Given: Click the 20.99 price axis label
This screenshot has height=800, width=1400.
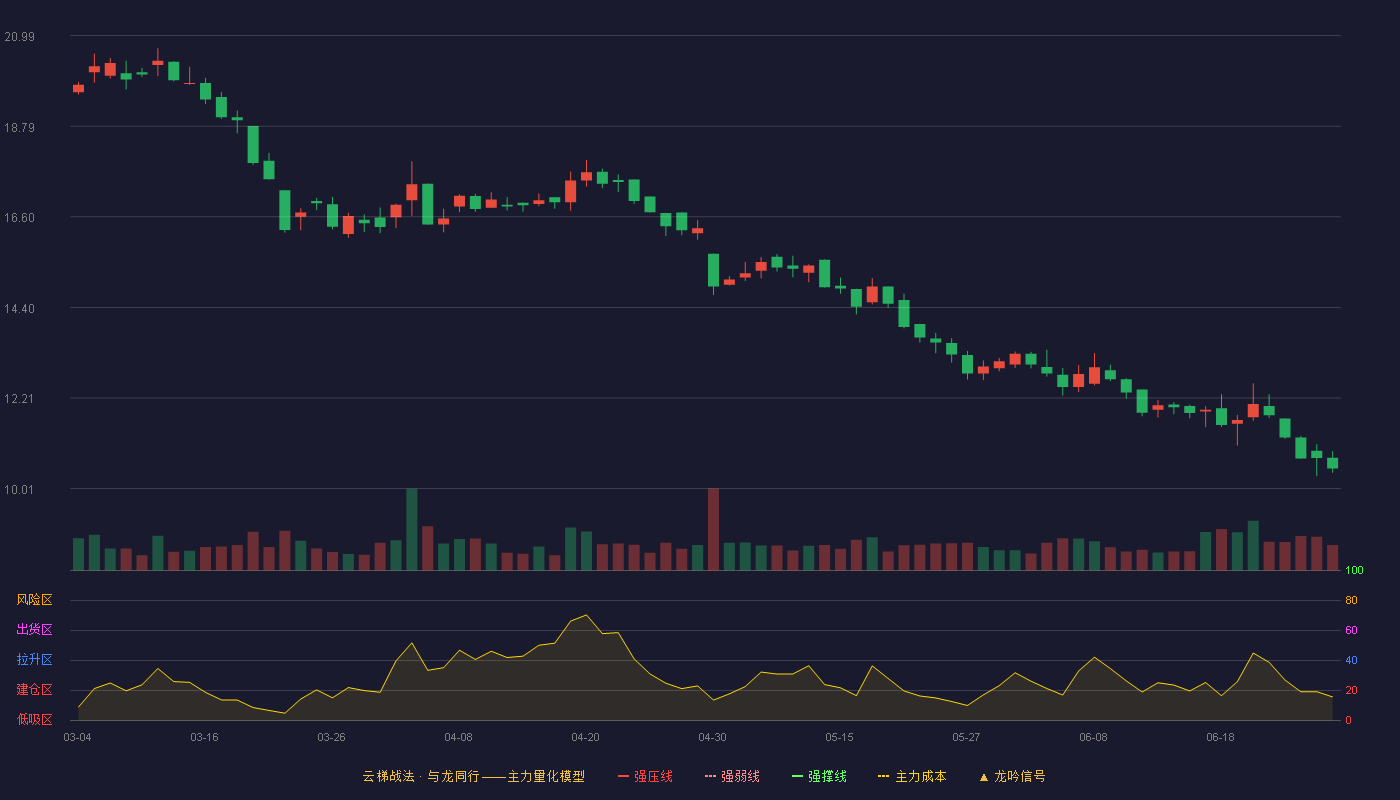Looking at the screenshot, I should [19, 37].
